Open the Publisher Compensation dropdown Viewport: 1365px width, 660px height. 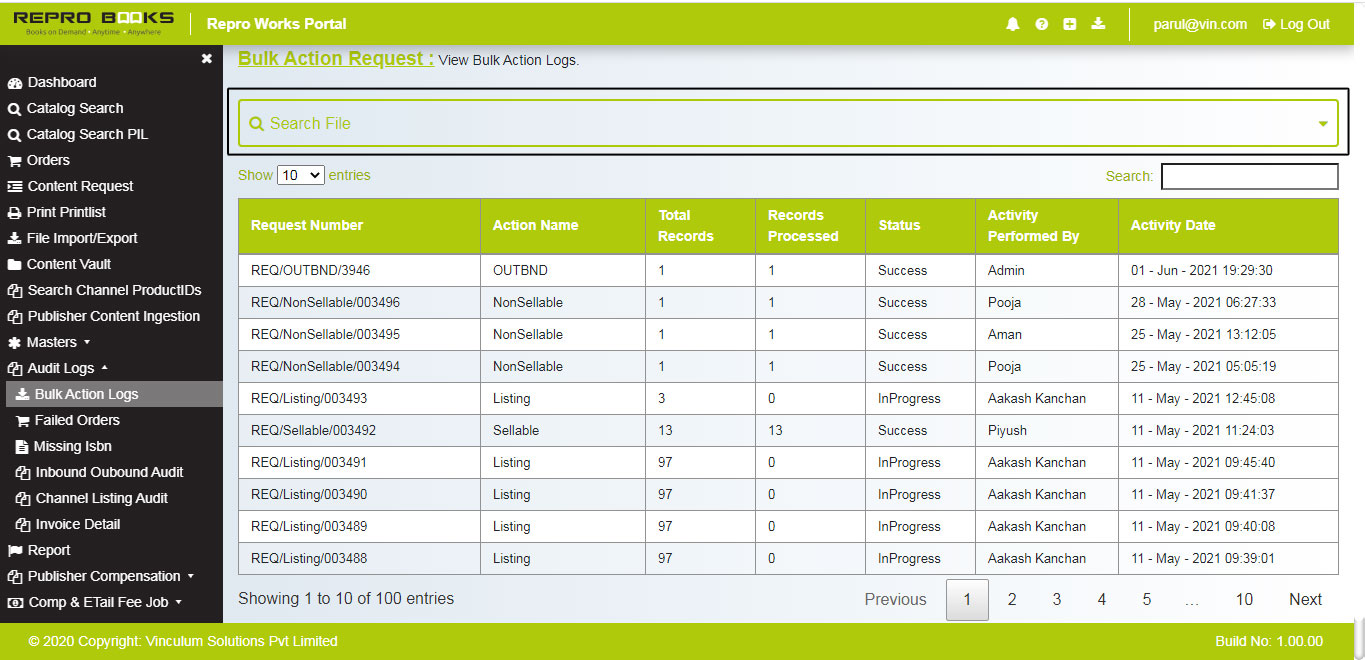[99, 576]
